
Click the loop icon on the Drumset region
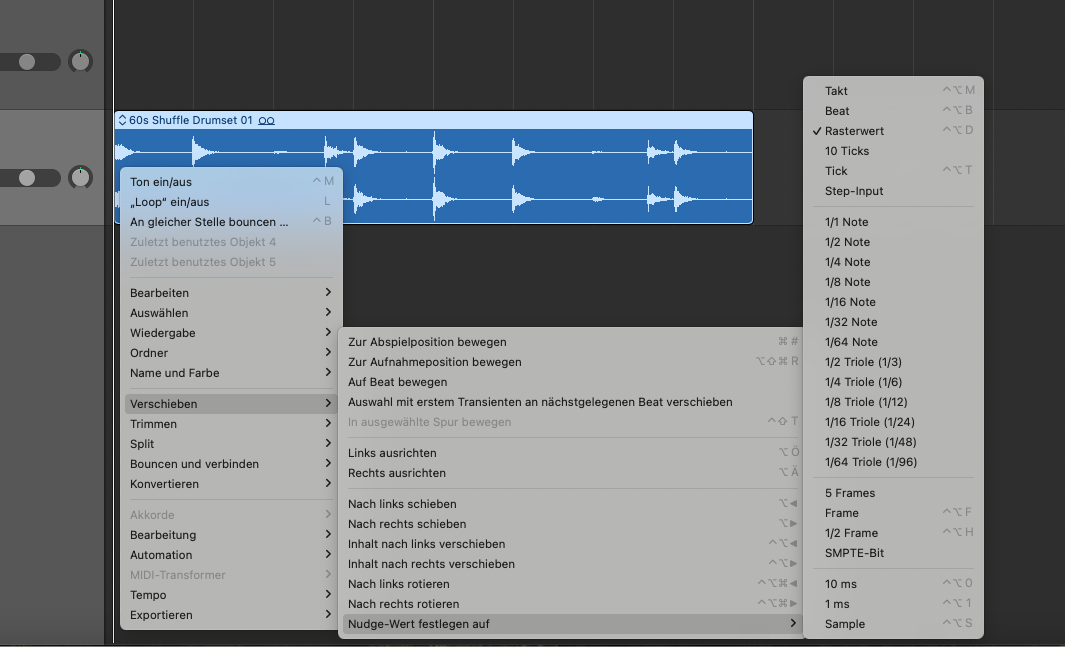(x=266, y=121)
